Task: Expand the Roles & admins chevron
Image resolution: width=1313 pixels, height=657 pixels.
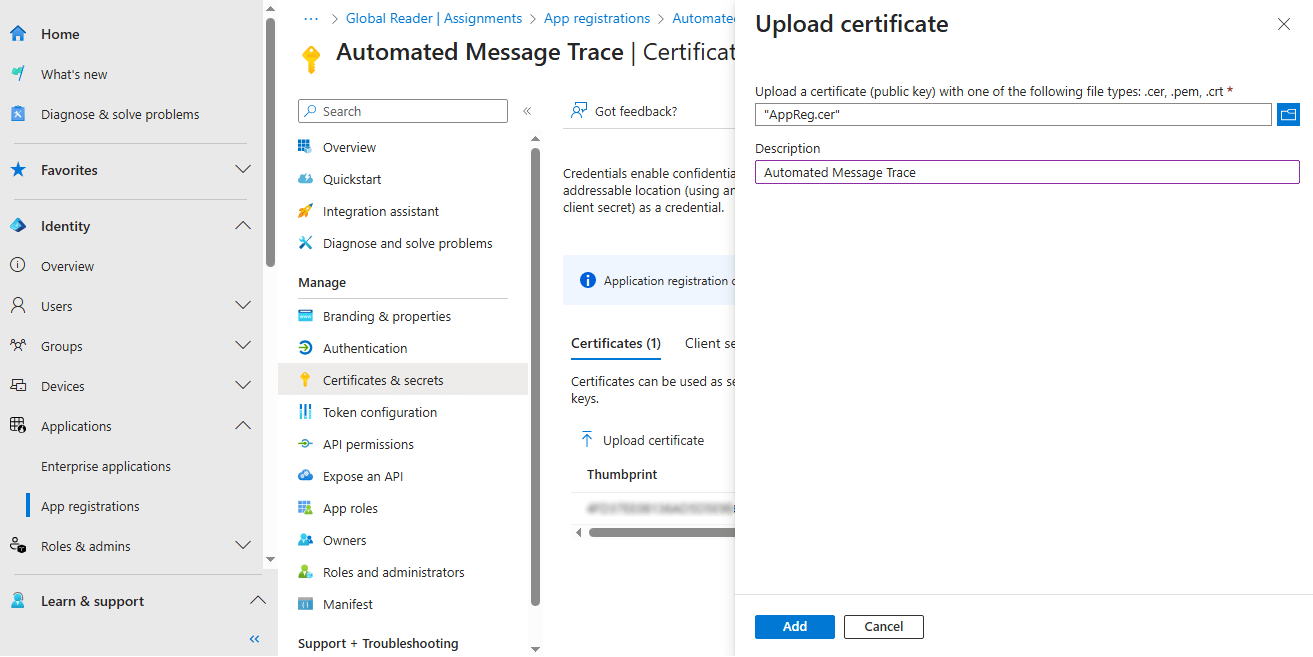Action: point(243,546)
